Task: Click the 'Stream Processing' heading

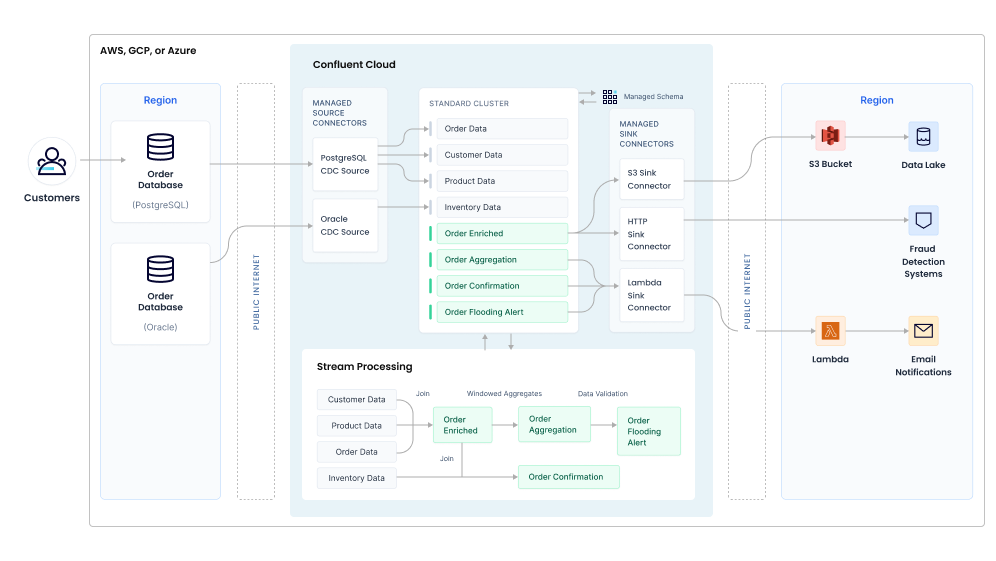Action: point(365,367)
